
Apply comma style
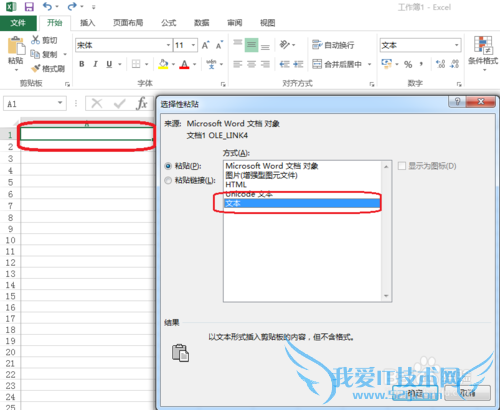click(x=422, y=63)
